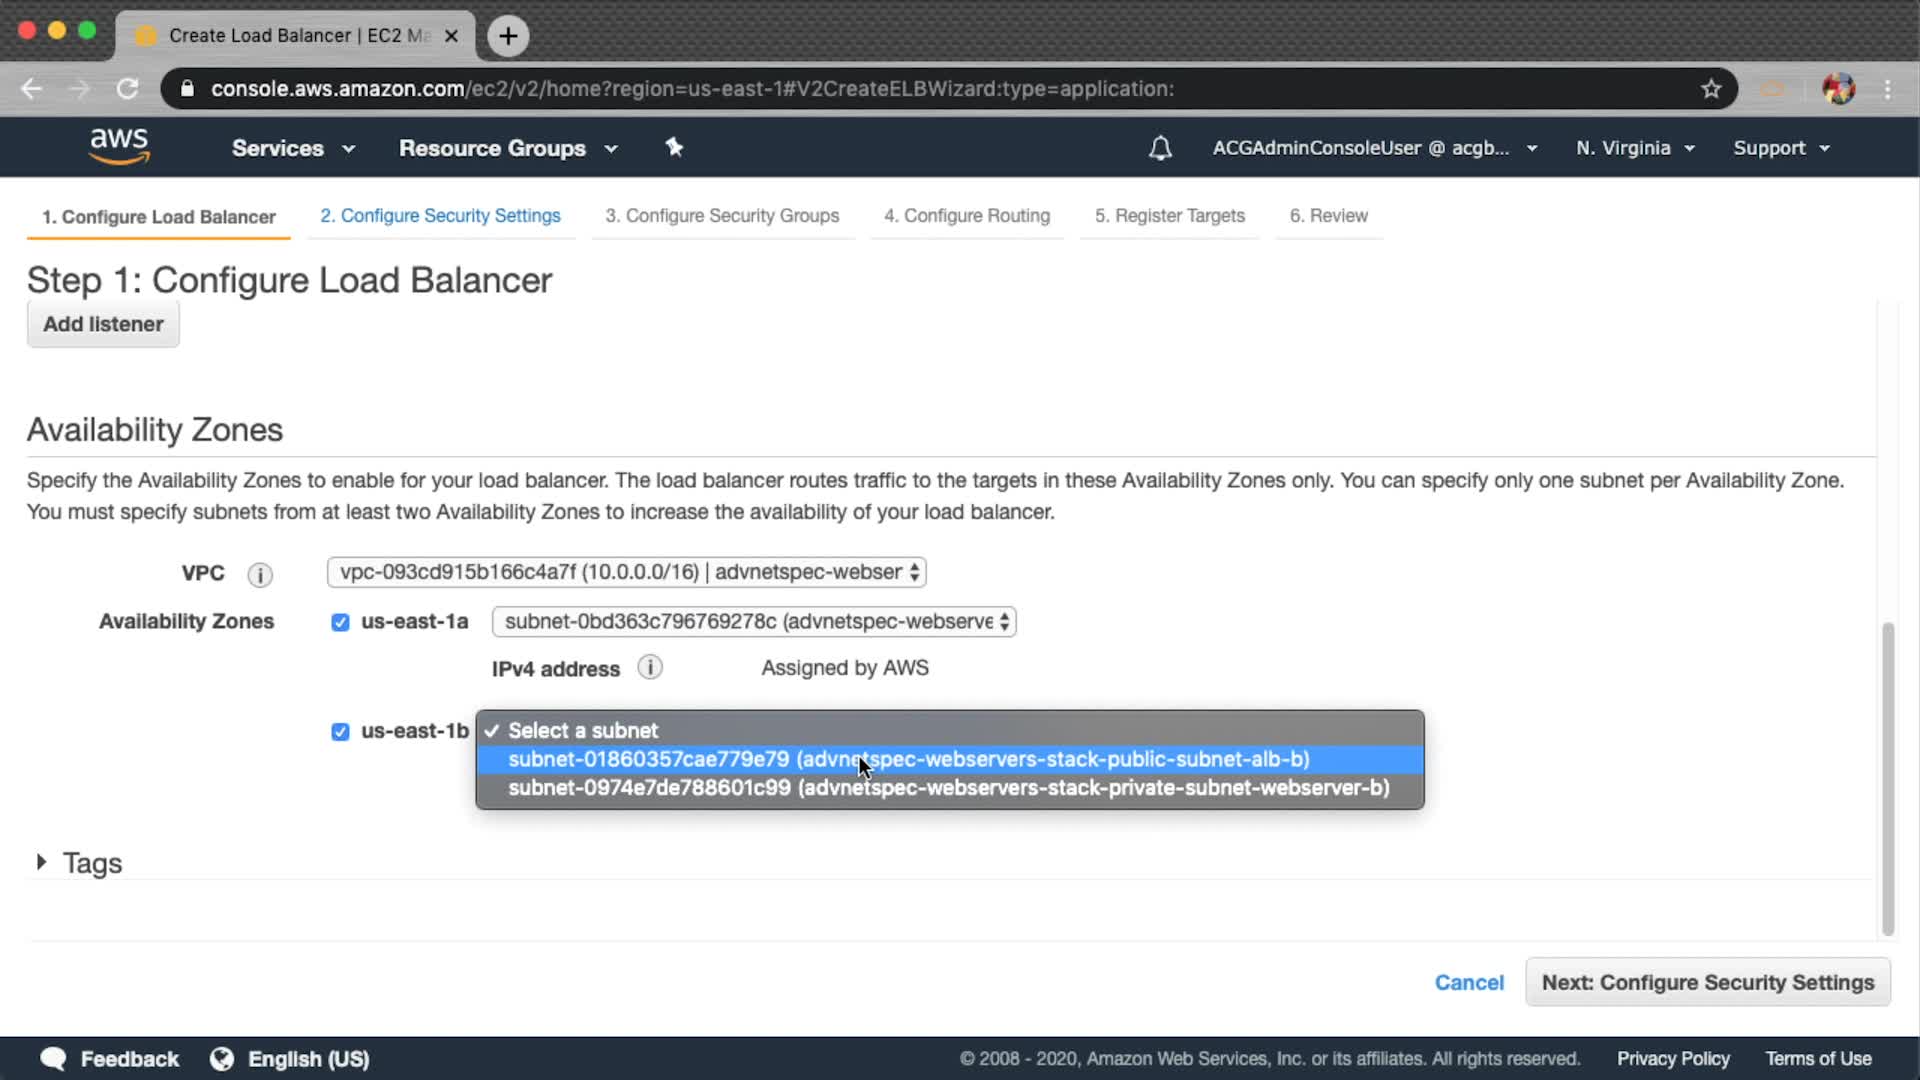The width and height of the screenshot is (1920, 1080).
Task: Uncheck the us-east-1a availability zone
Action: click(x=340, y=622)
